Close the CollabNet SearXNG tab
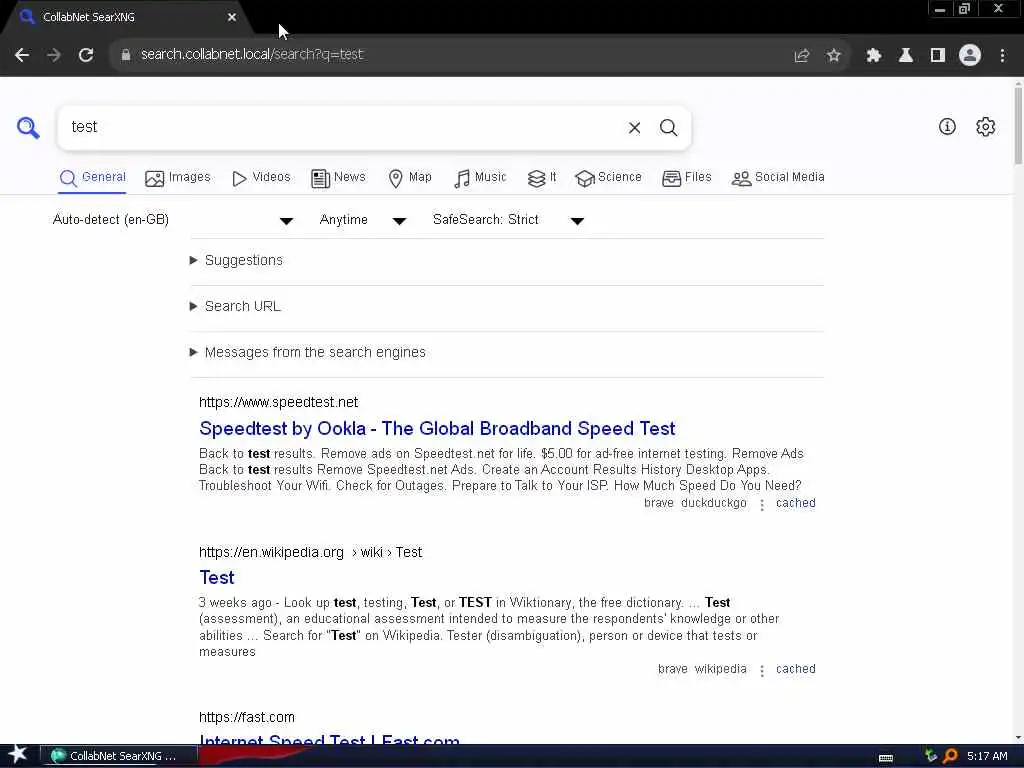Screen dimensions: 1024x768 232,17
